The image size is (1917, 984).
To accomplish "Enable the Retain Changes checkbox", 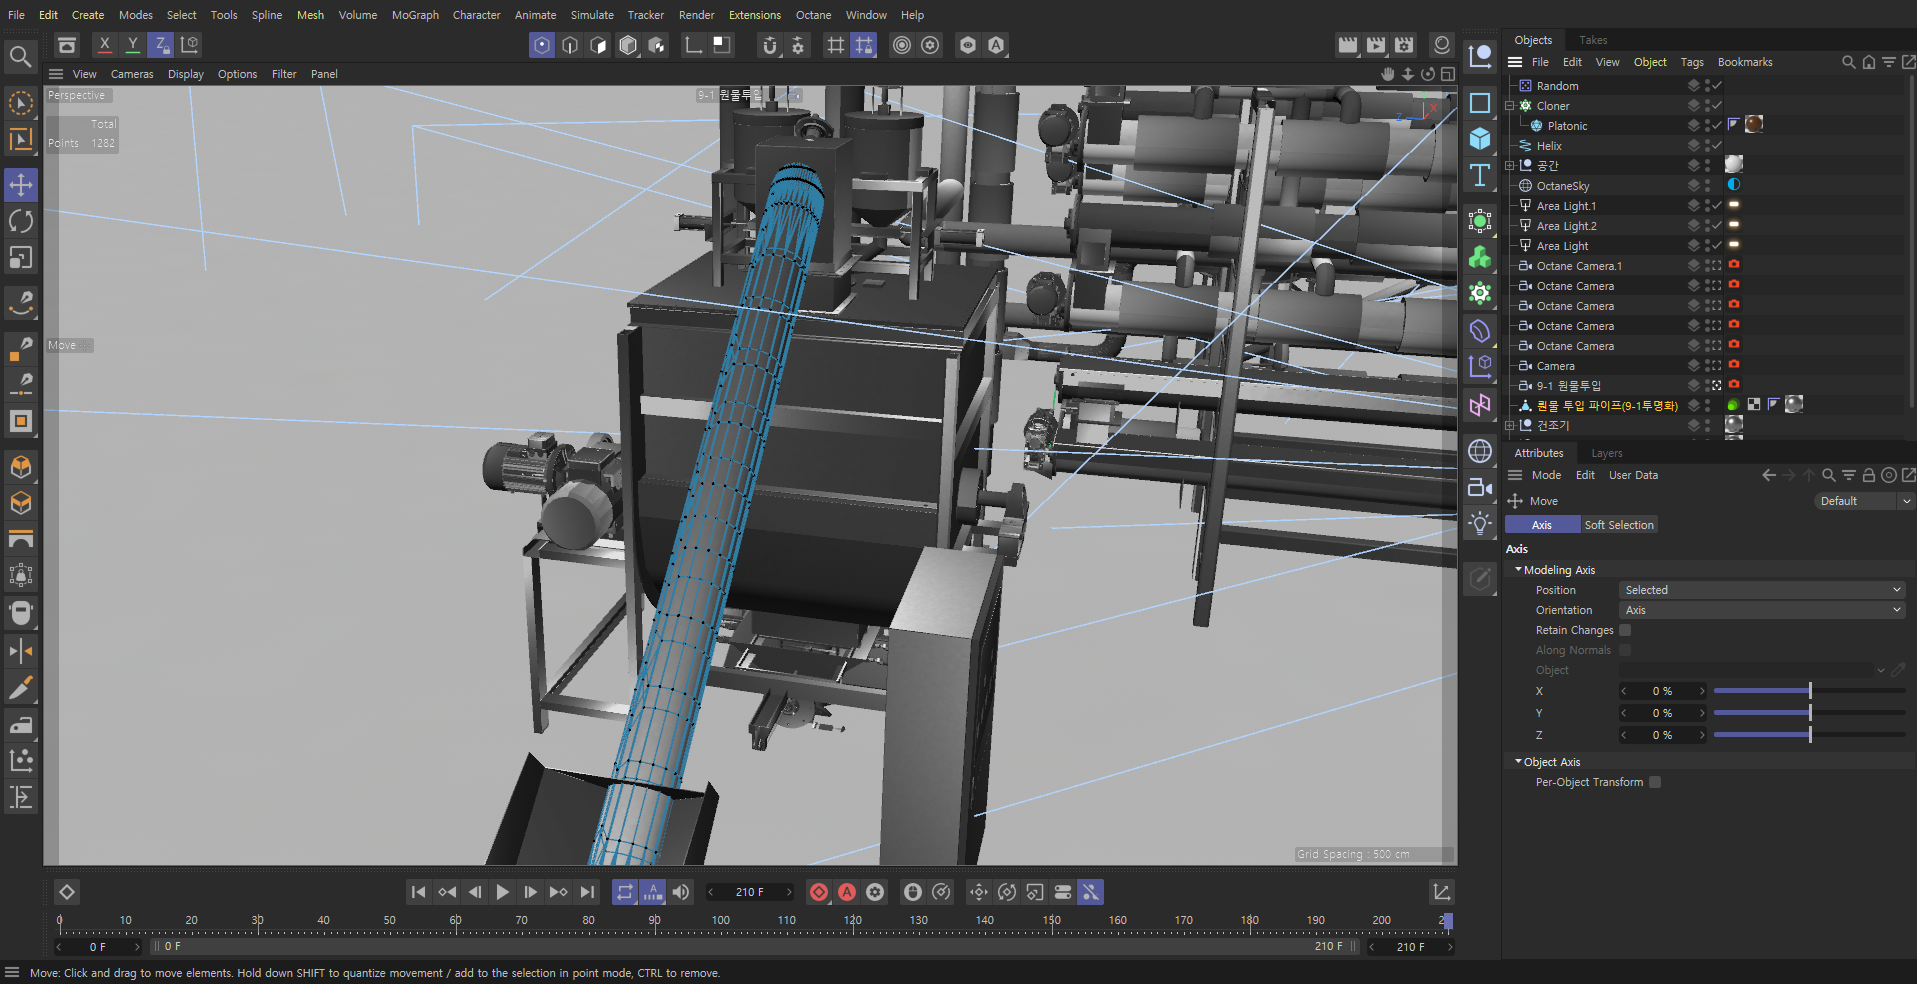I will 1625,630.
